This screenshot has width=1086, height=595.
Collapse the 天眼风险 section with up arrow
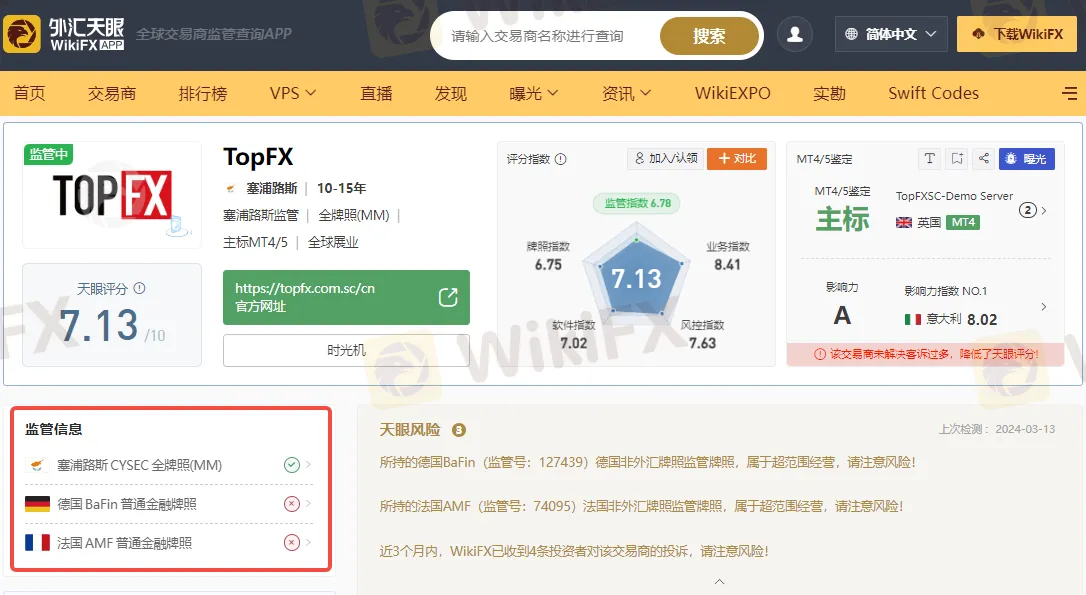point(720,582)
